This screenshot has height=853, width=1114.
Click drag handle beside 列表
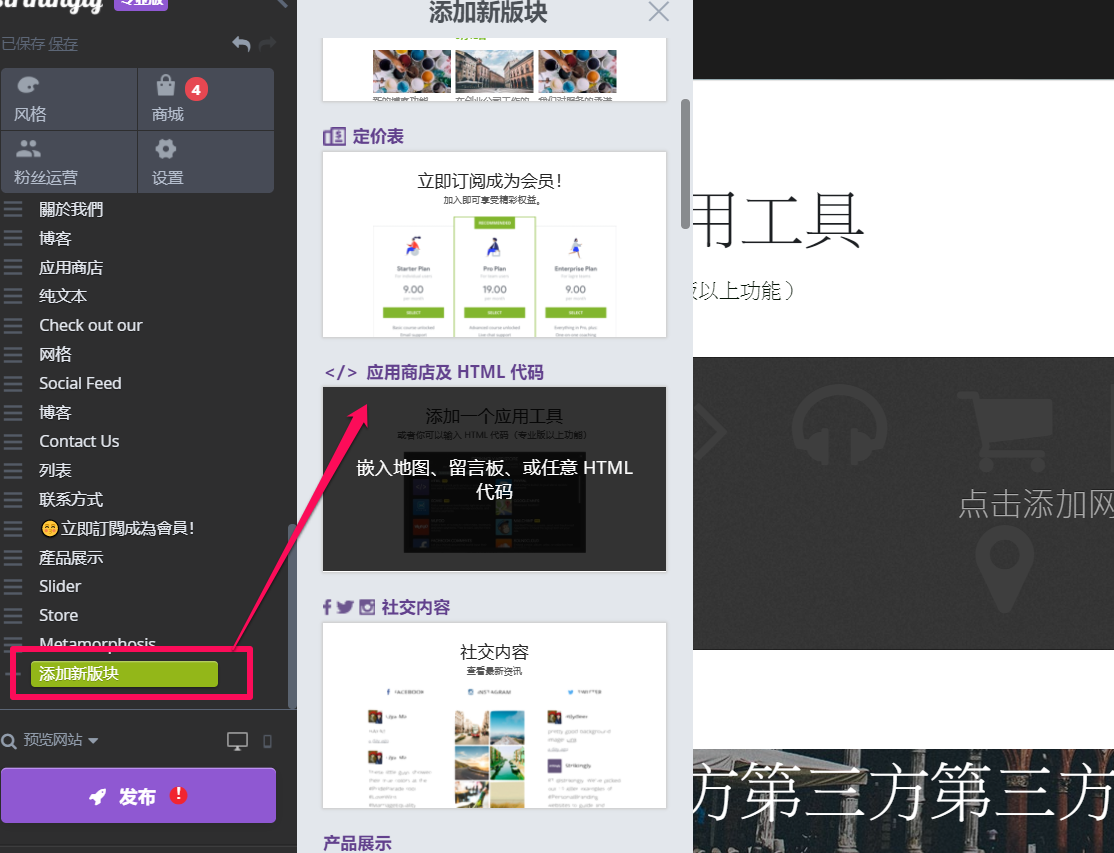[13, 470]
